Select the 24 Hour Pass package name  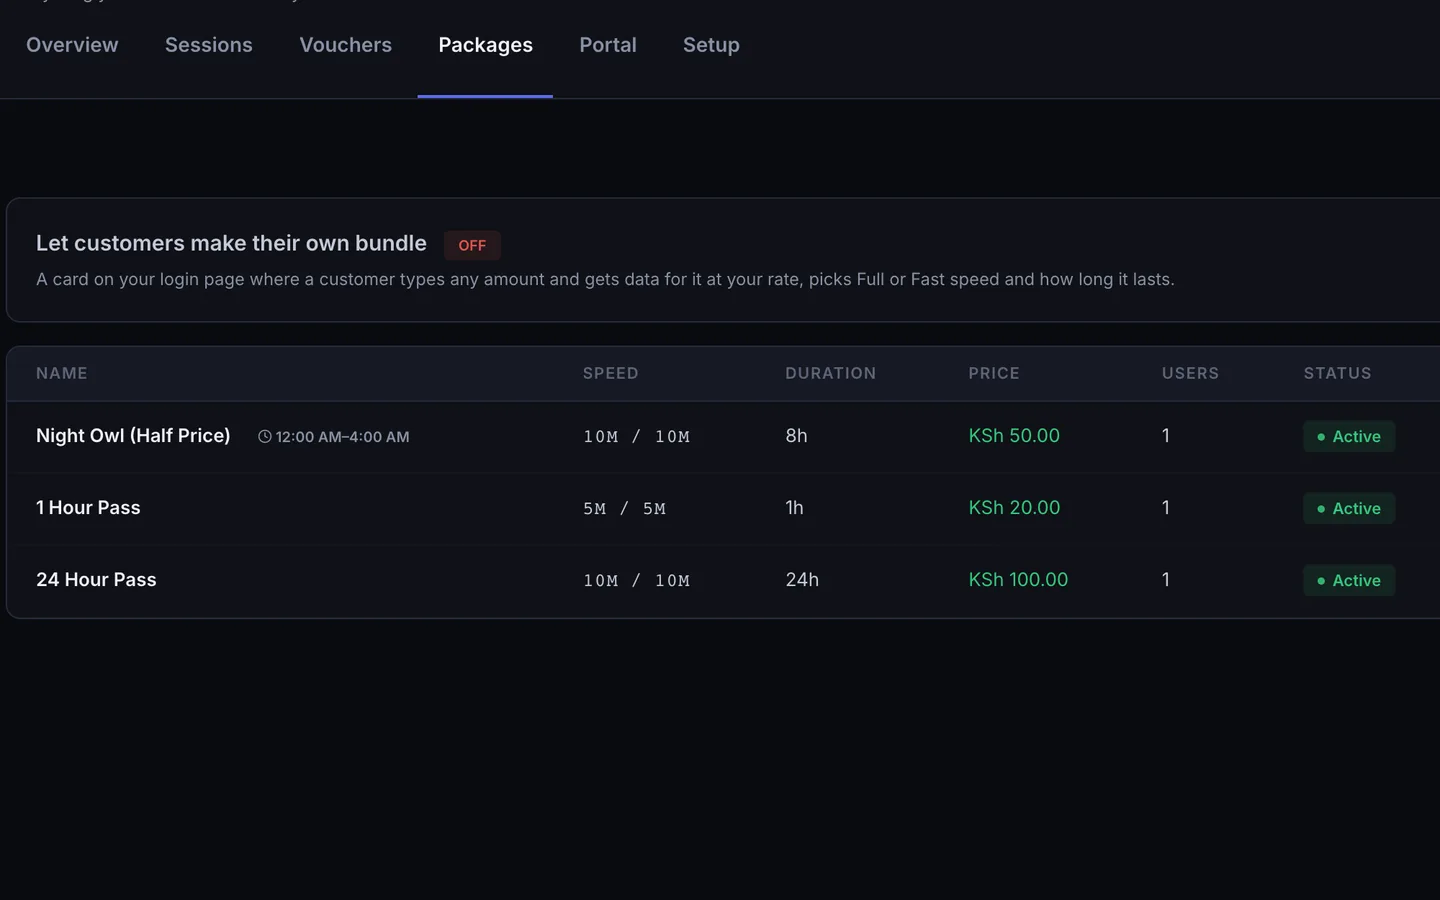pos(96,579)
